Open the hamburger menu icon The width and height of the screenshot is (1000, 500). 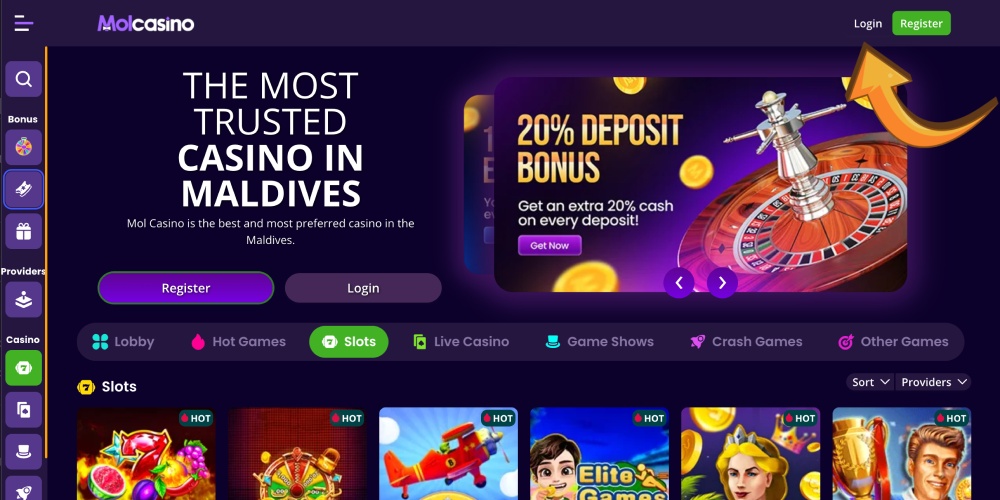24,24
